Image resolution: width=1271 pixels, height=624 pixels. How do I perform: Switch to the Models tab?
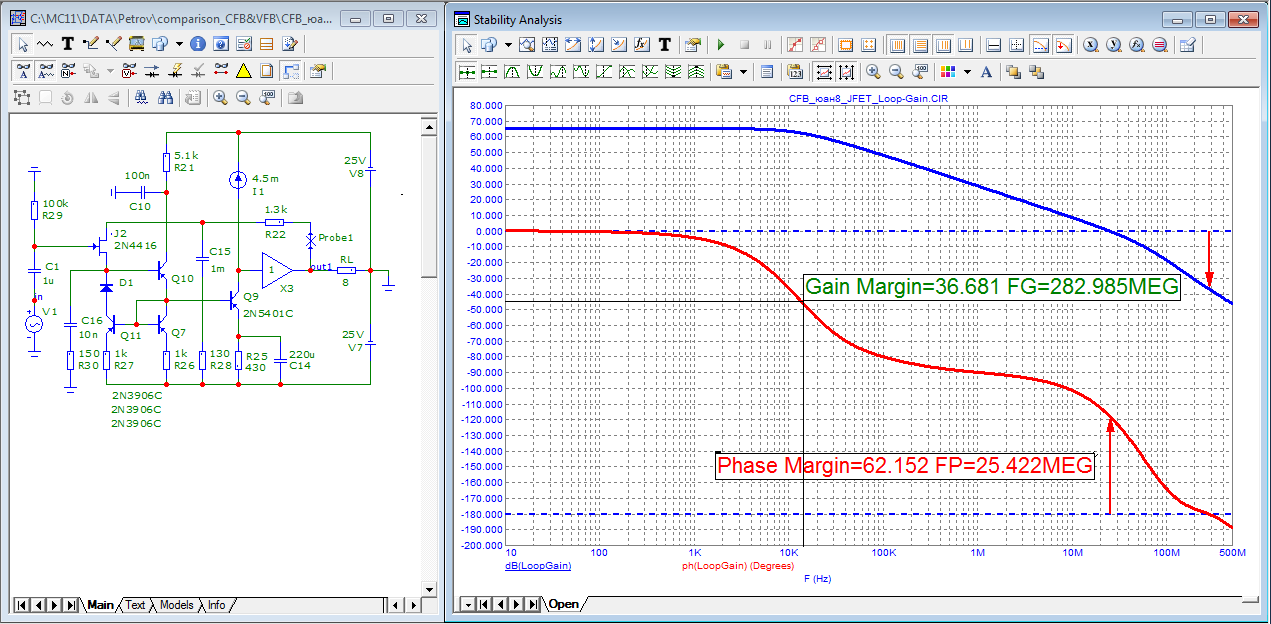click(176, 605)
